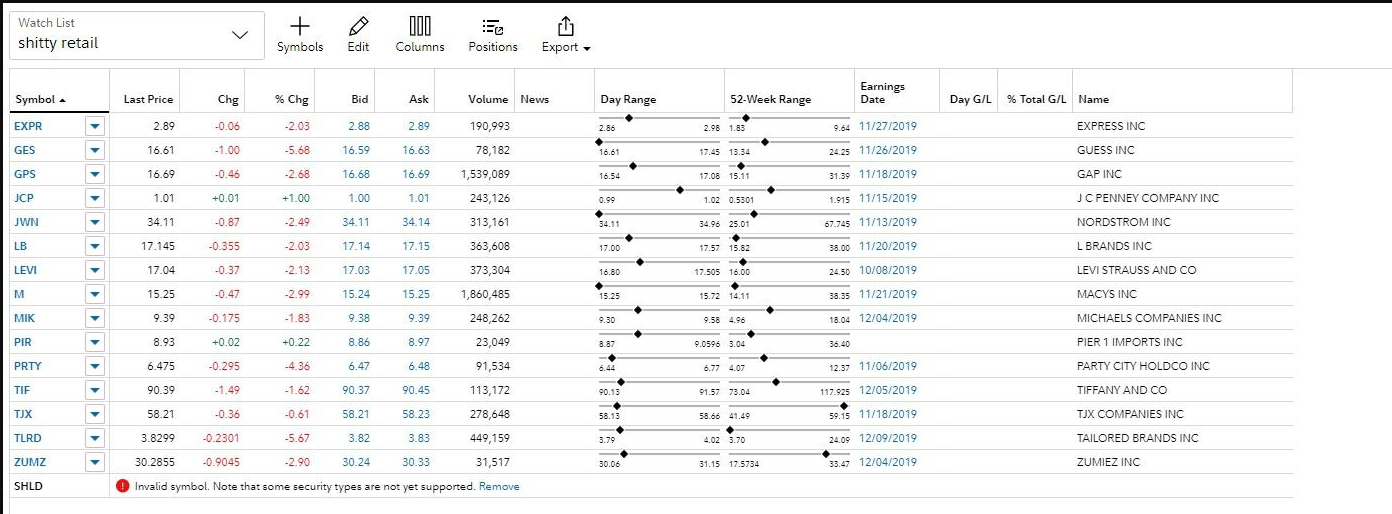Open the Edit pencil tool
Viewport: 1392px width, 514px height.
[x=358, y=35]
